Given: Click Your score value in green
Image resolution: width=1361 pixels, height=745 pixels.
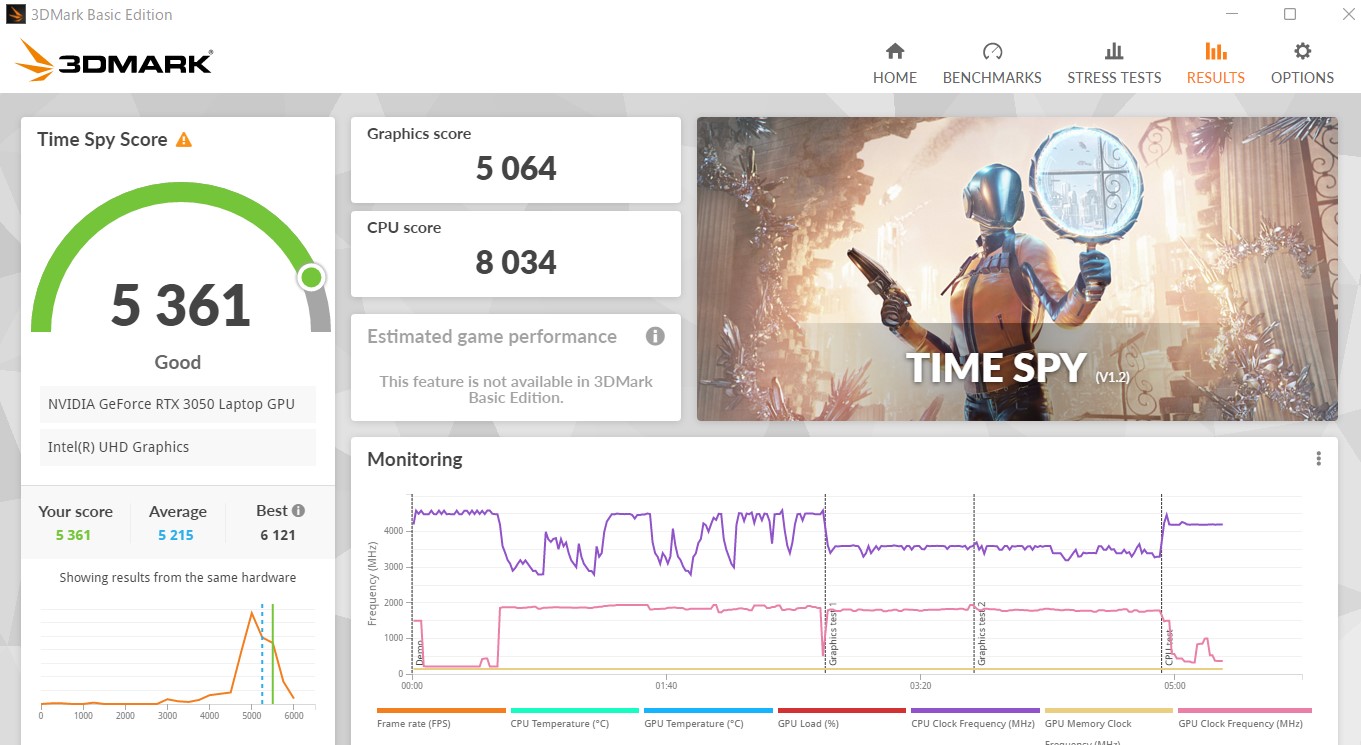Looking at the screenshot, I should [73, 535].
